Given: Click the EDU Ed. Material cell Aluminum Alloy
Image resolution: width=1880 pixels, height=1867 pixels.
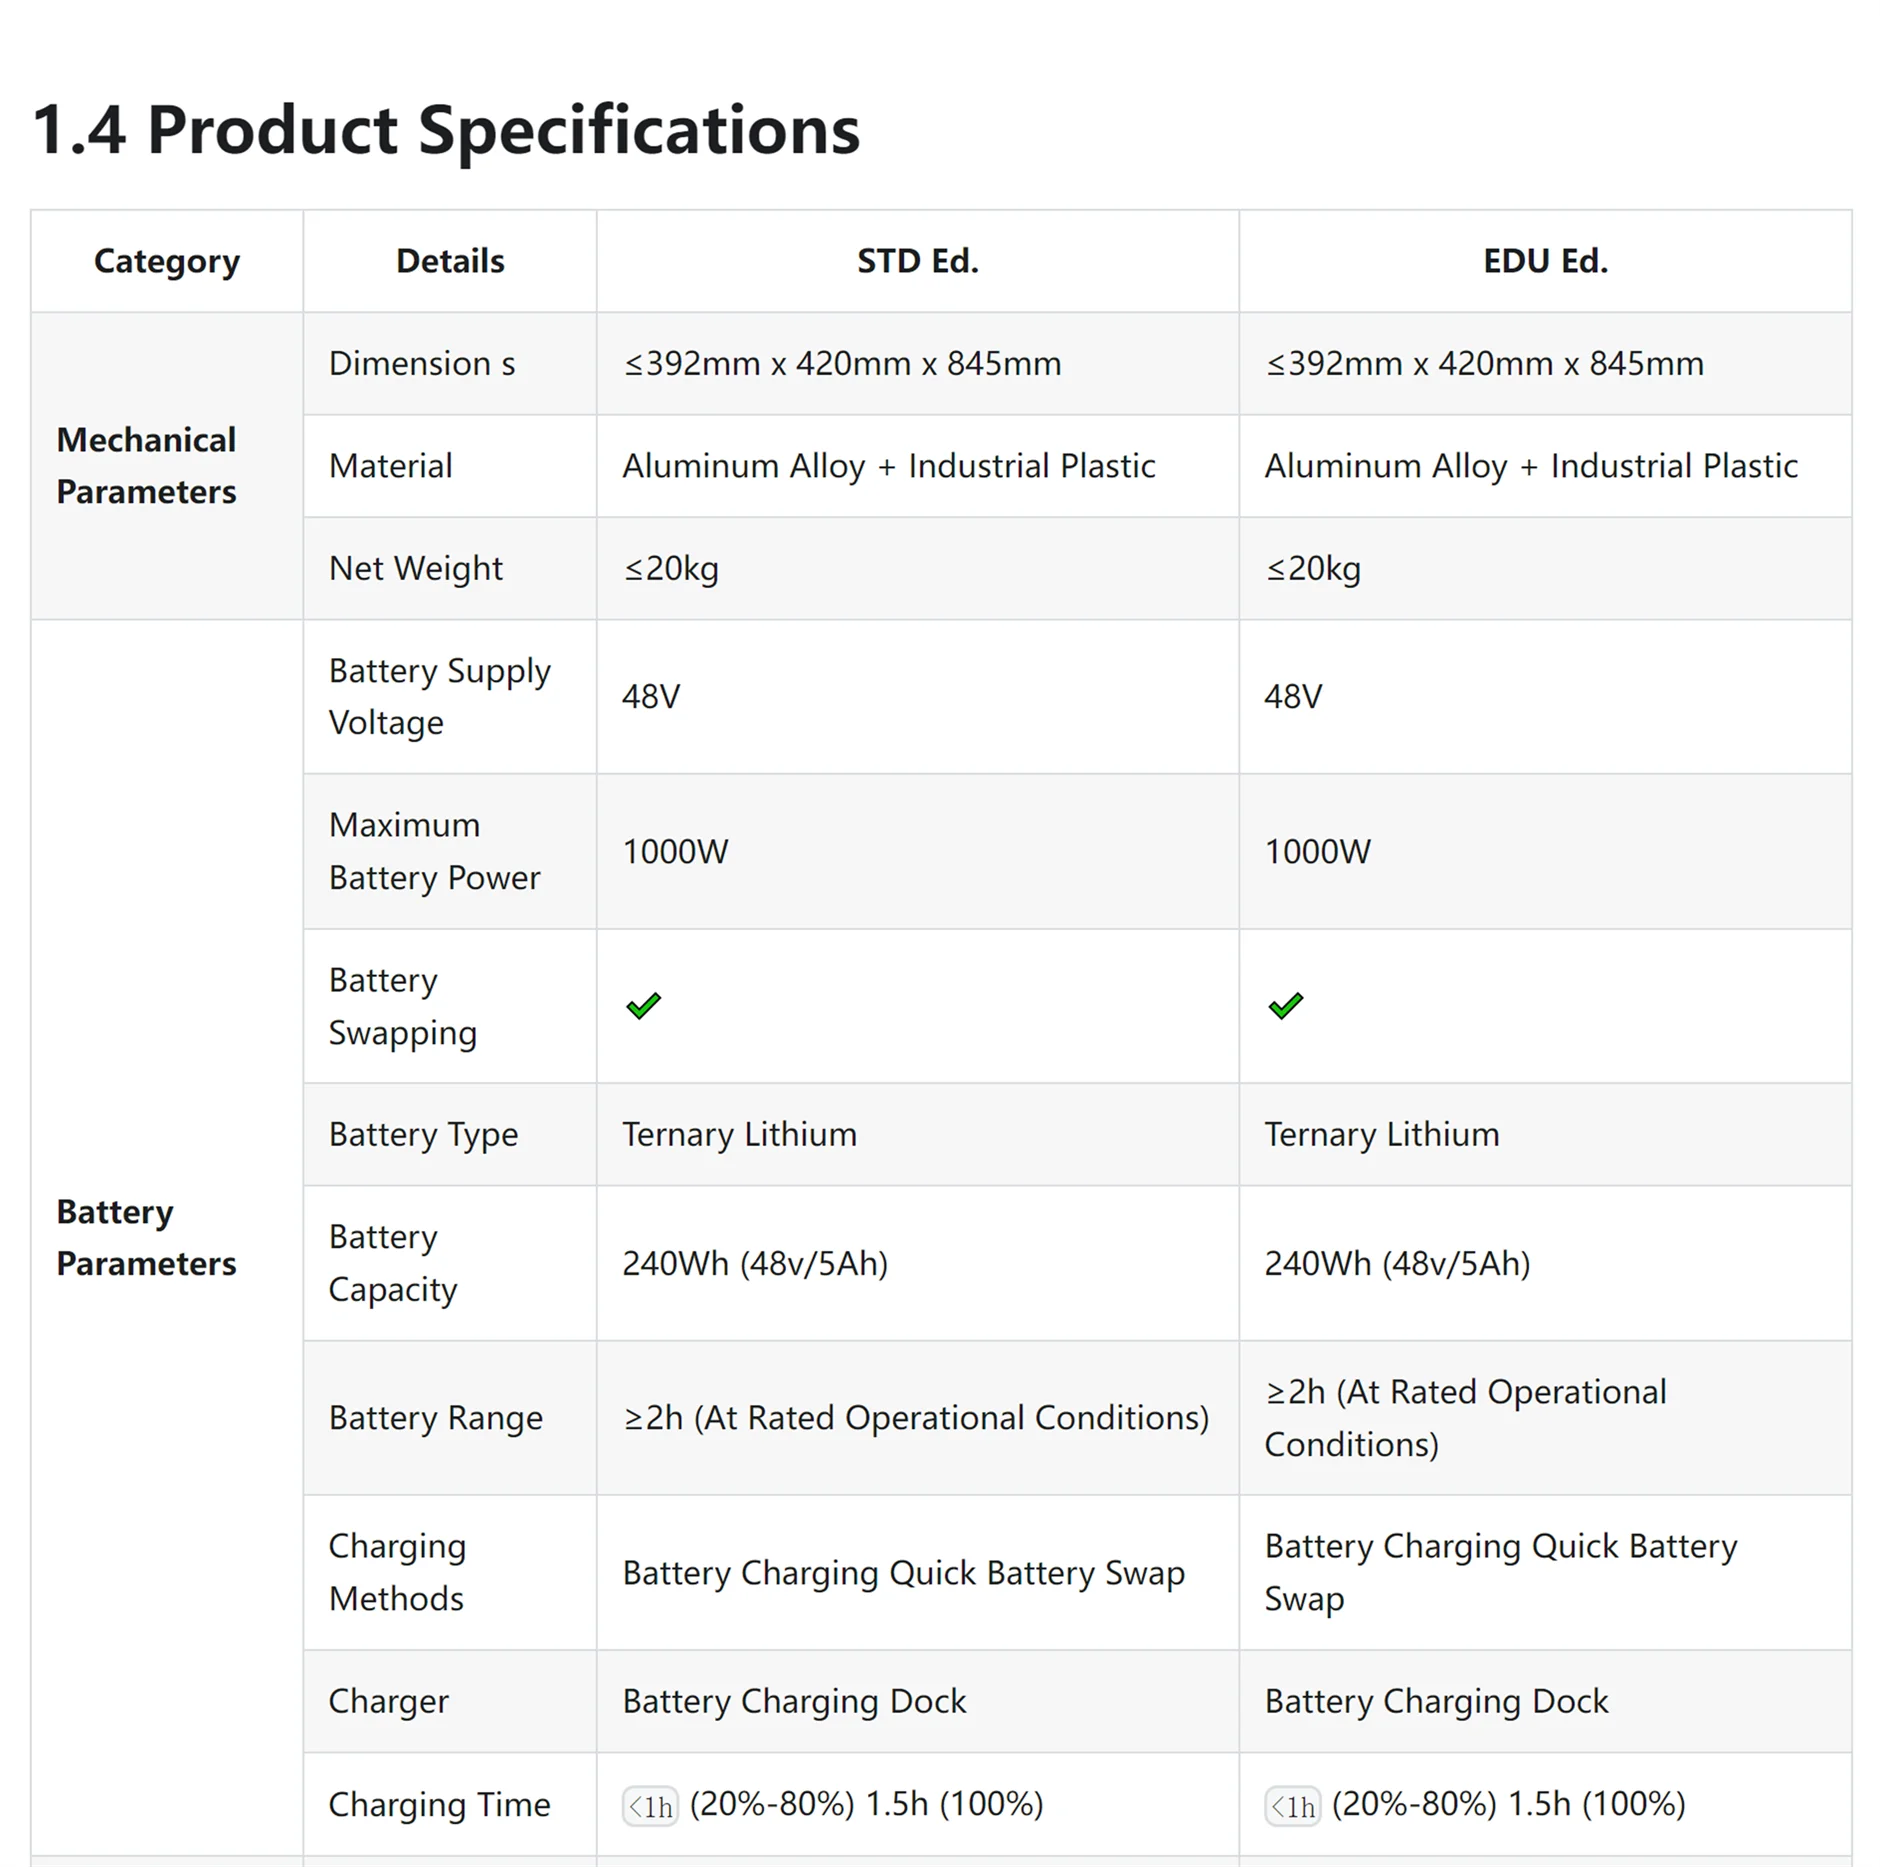Looking at the screenshot, I should (x=1545, y=466).
